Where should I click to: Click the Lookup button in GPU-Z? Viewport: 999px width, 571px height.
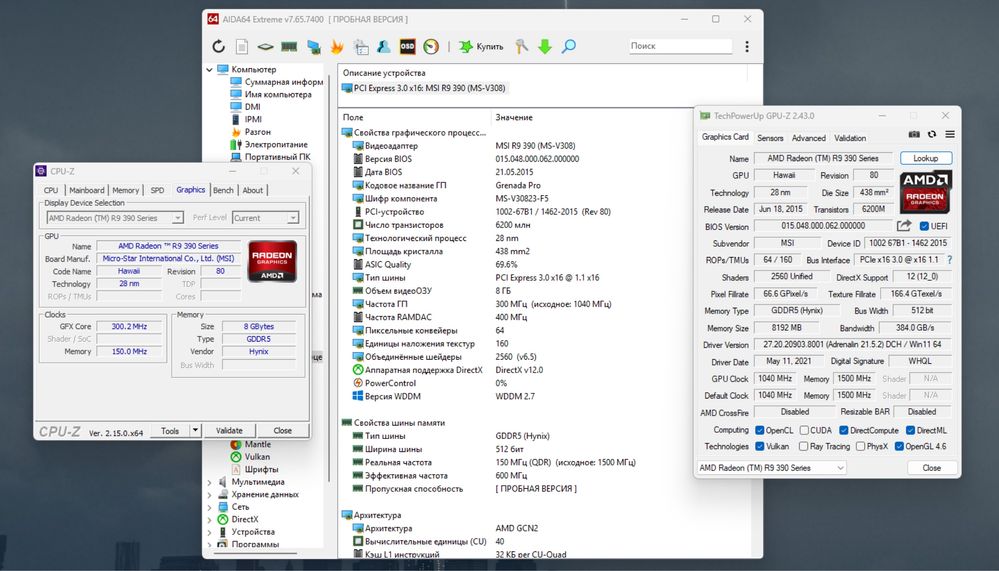[x=926, y=158]
